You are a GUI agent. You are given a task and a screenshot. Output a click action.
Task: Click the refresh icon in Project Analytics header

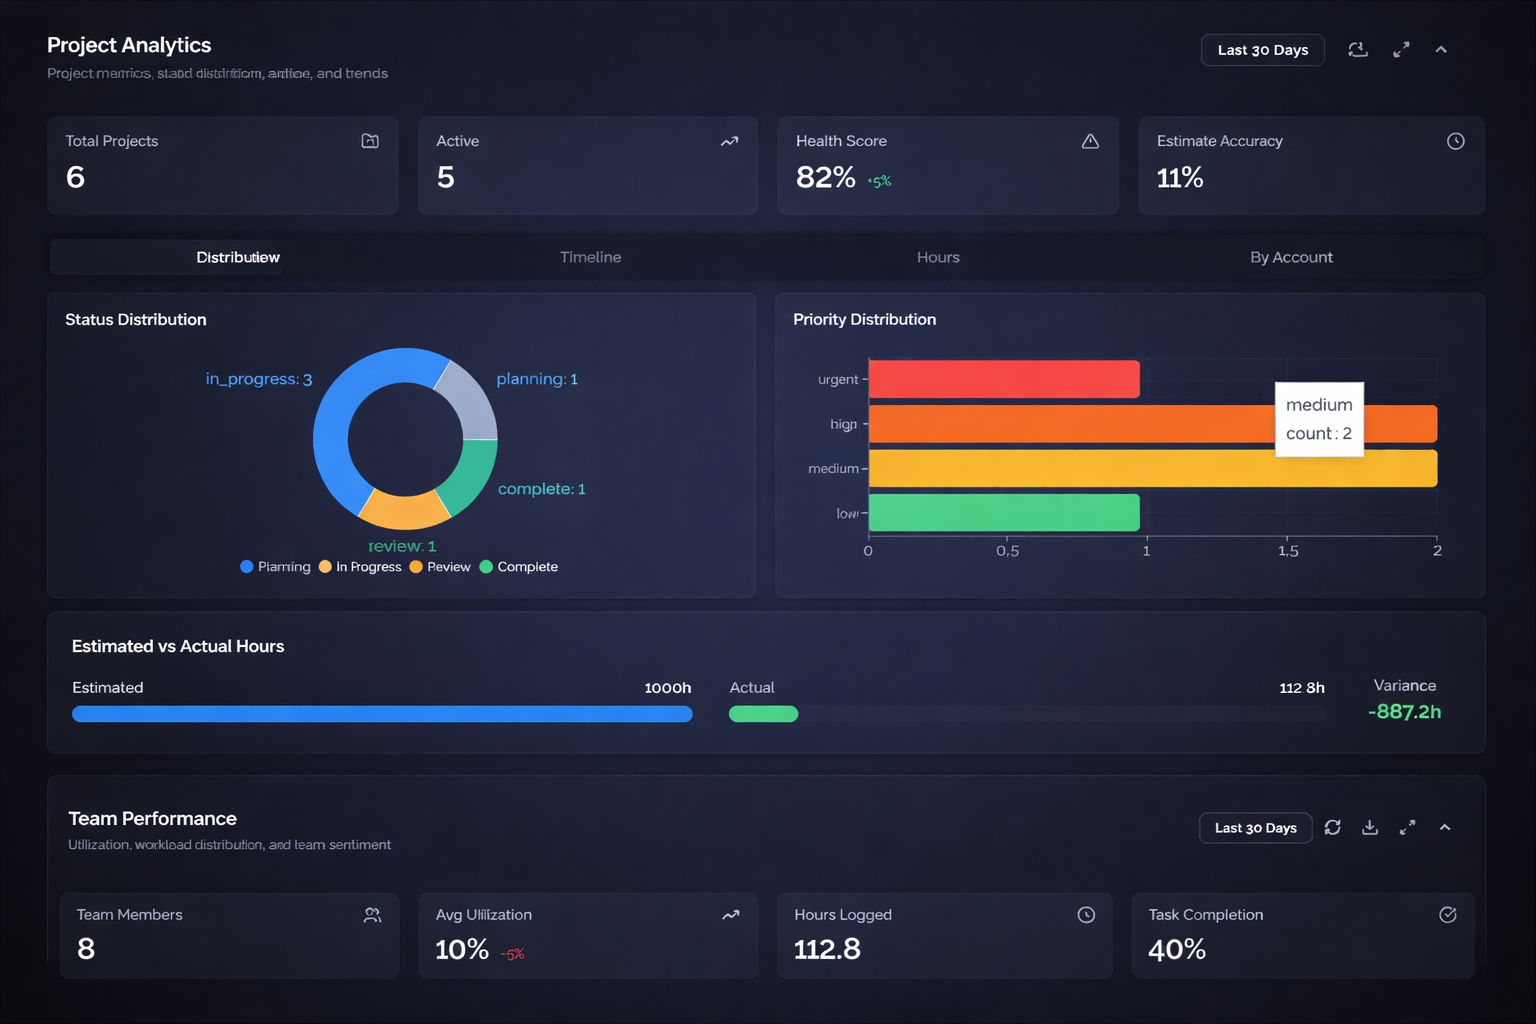point(1357,49)
